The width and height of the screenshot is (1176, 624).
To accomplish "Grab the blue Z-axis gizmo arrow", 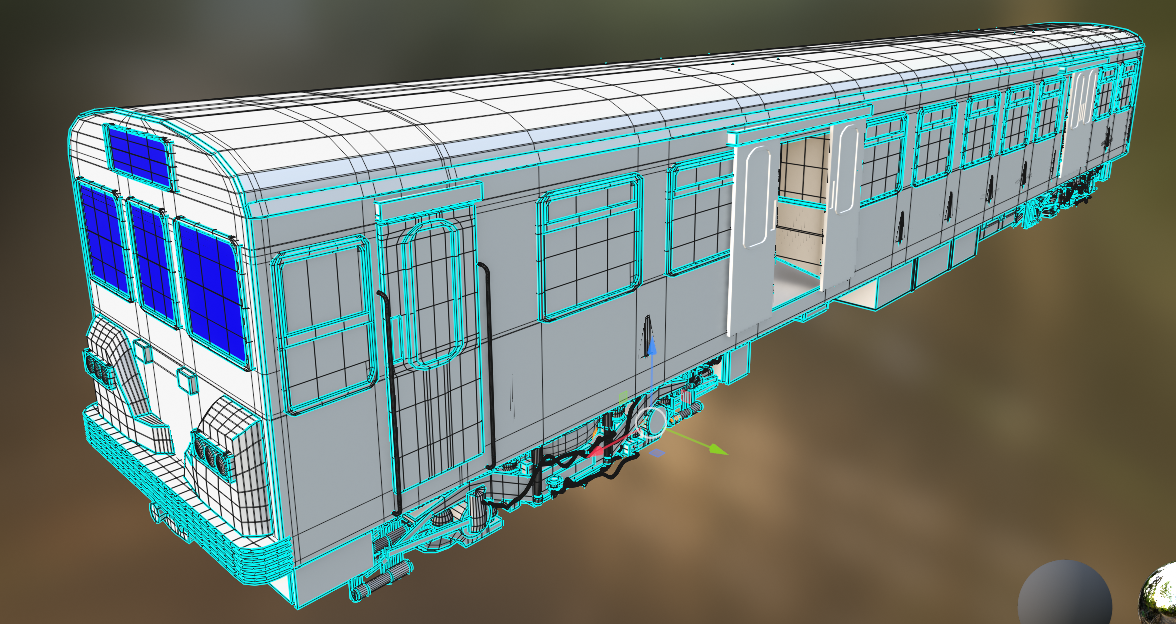I will [652, 348].
